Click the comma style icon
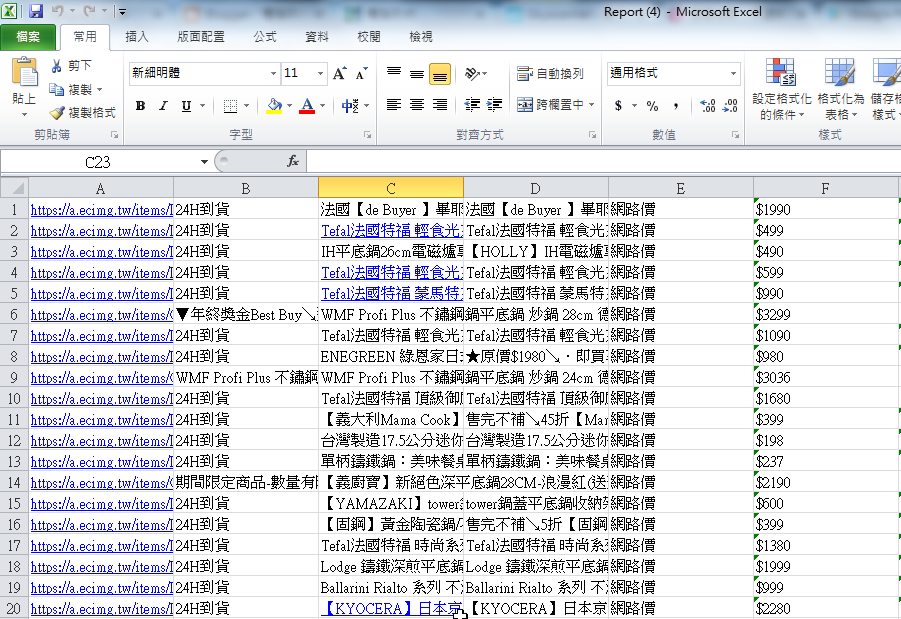This screenshot has width=901, height=619. (x=676, y=106)
